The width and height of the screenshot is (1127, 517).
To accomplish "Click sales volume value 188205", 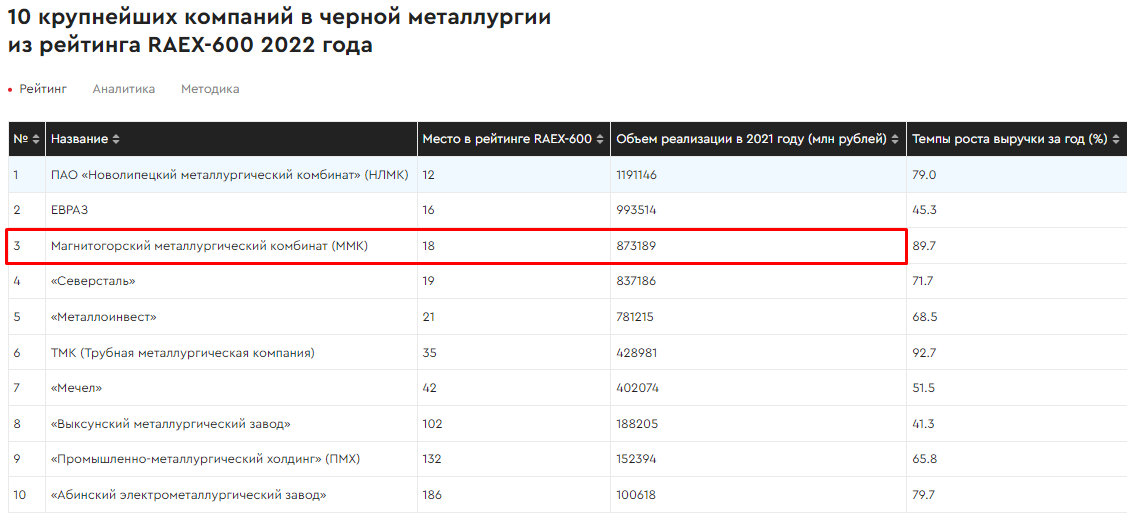I will click(x=637, y=424).
